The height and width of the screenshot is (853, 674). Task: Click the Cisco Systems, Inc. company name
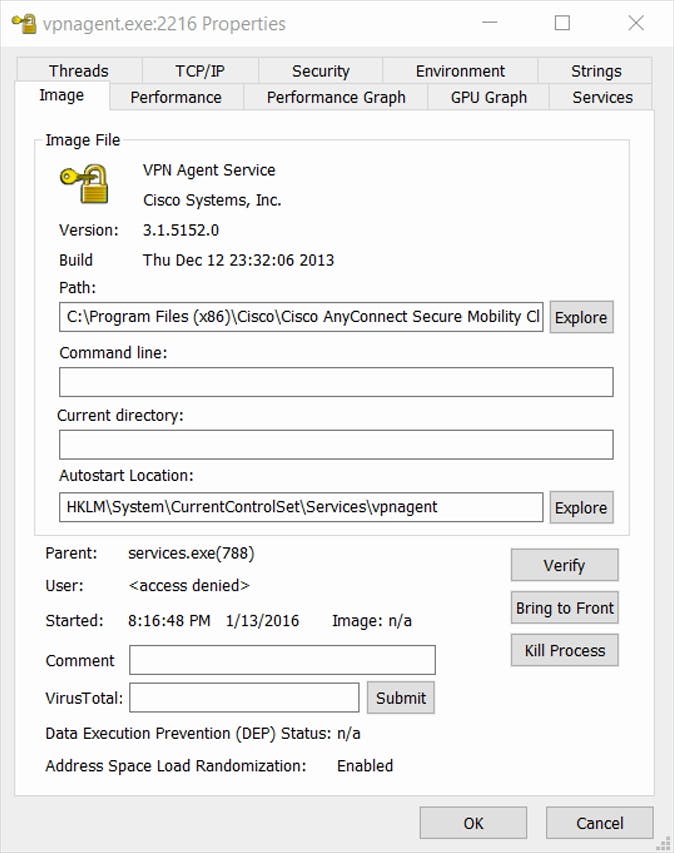tap(212, 200)
